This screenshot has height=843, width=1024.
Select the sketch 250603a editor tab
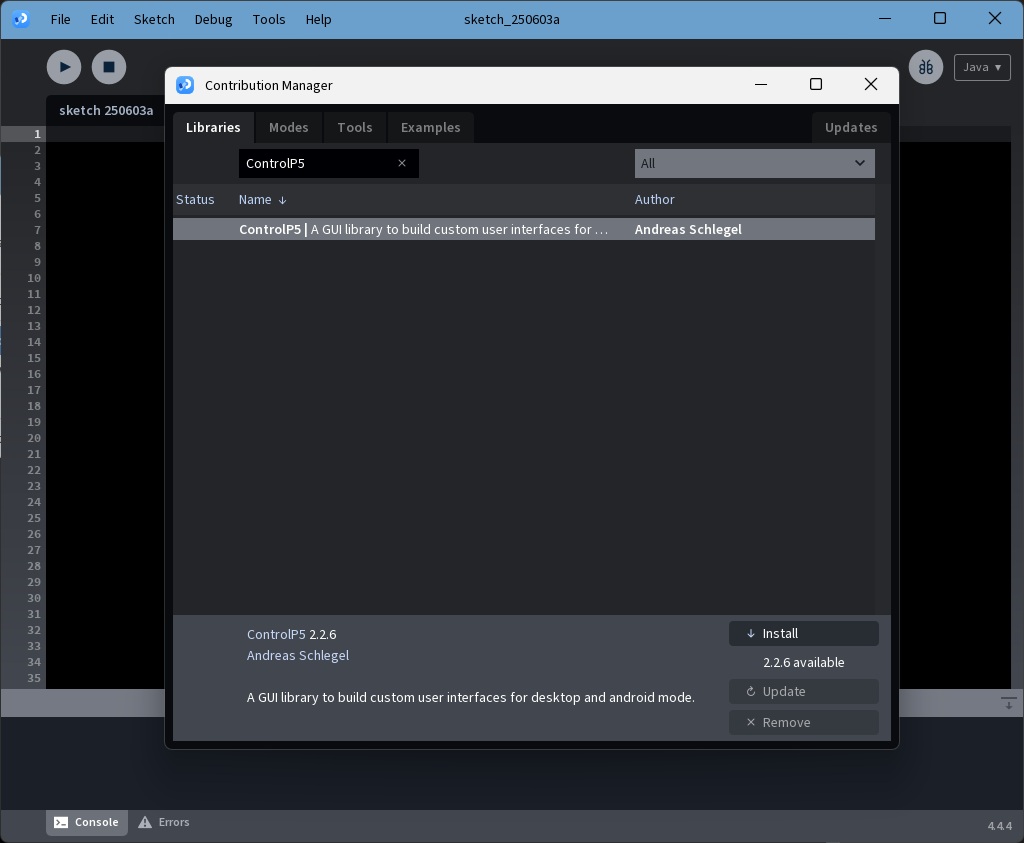tap(106, 110)
